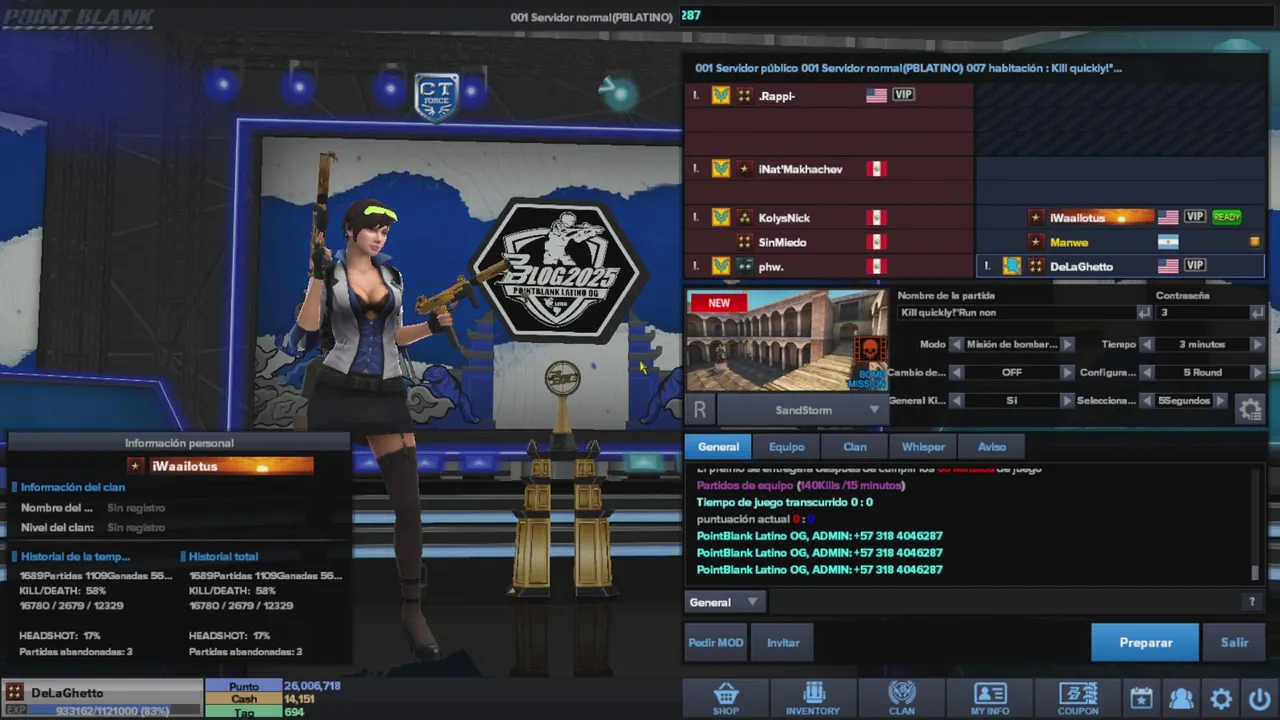Click the clan emblem beside .Rappi-
The image size is (1280, 720).
pyautogui.click(x=720, y=95)
